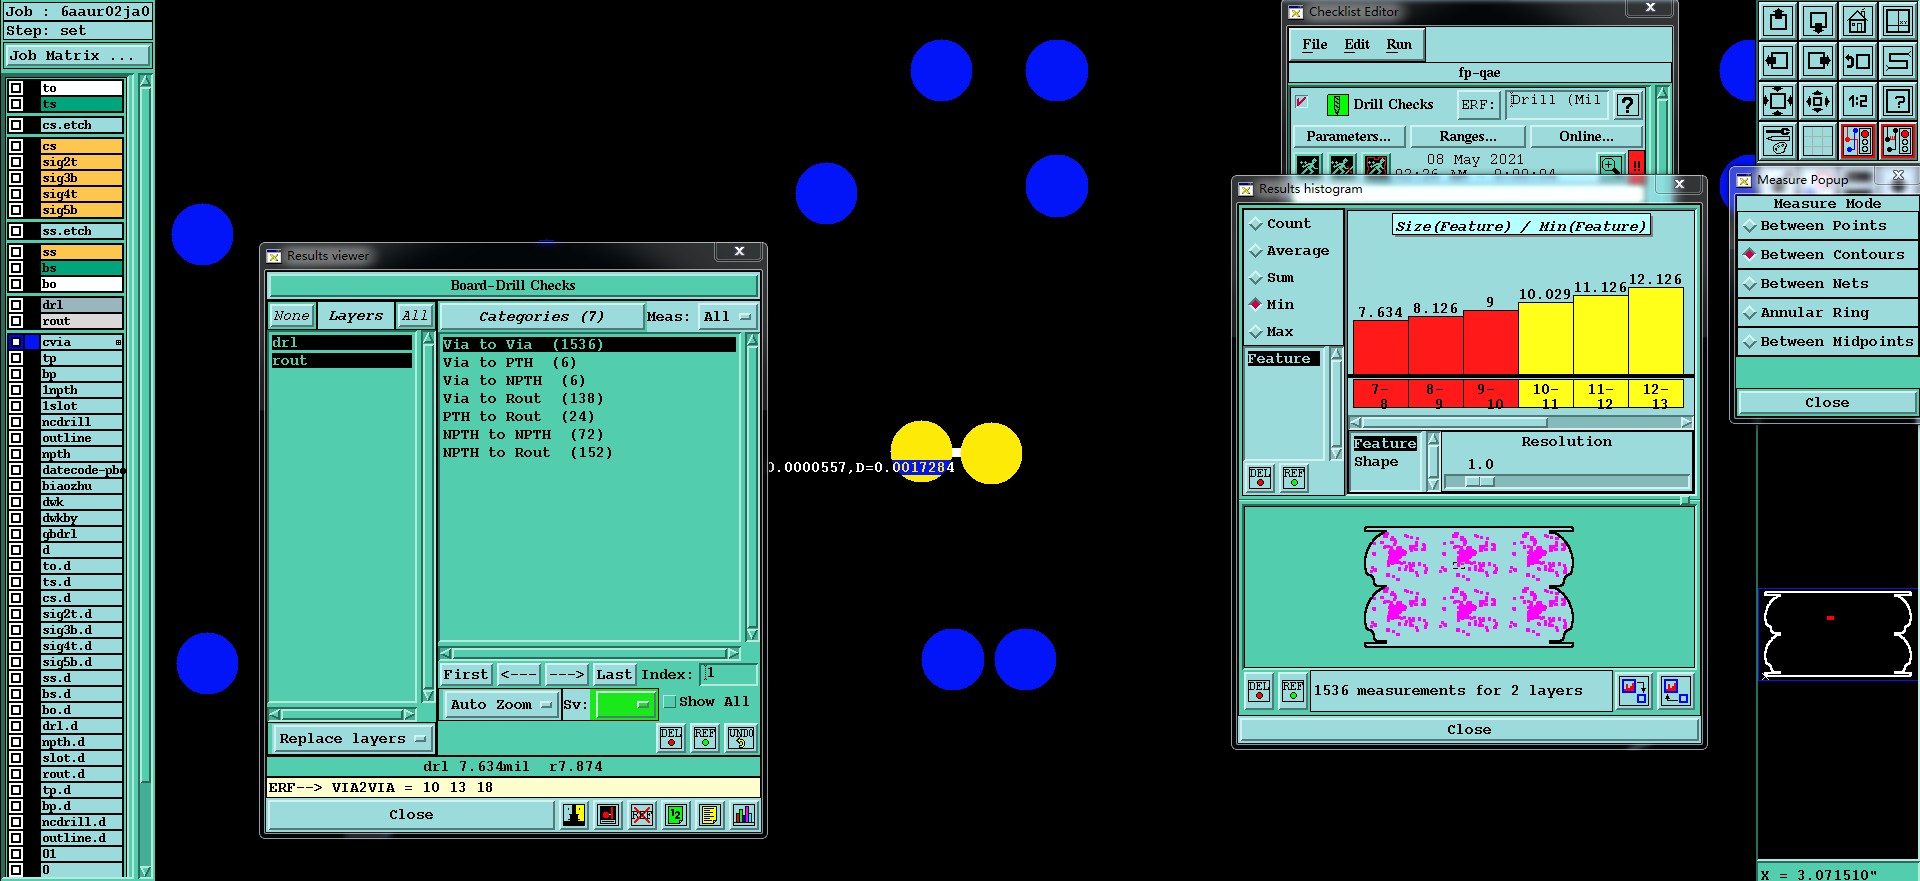1920x881 pixels.
Task: Click the Checklist Editor question mark help icon
Action: (1628, 104)
